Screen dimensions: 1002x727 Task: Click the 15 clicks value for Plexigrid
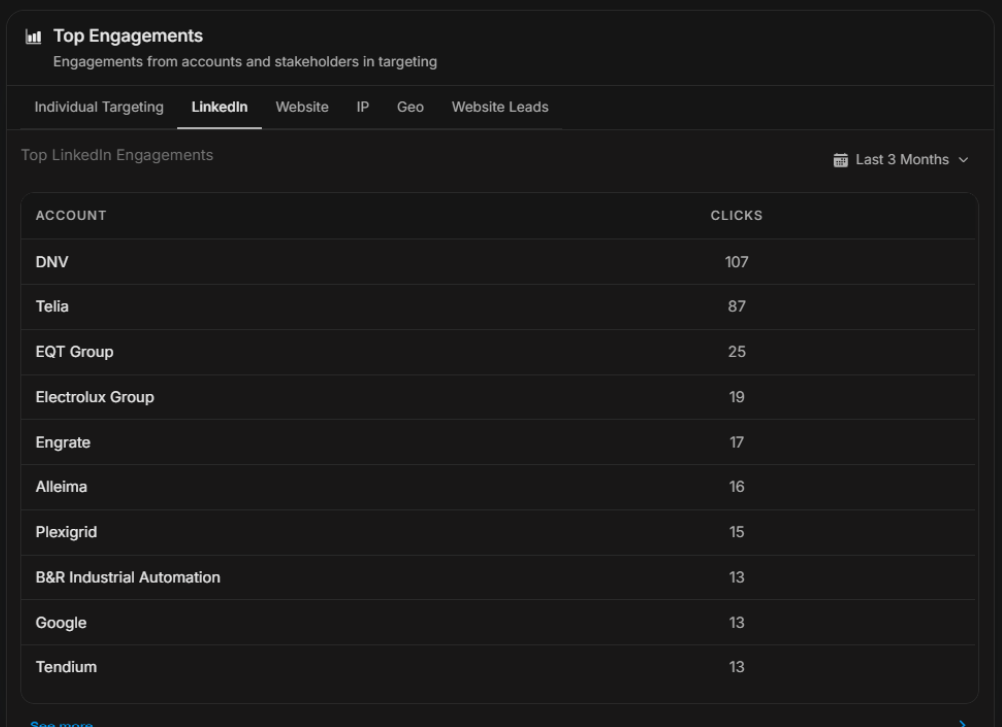click(x=736, y=532)
